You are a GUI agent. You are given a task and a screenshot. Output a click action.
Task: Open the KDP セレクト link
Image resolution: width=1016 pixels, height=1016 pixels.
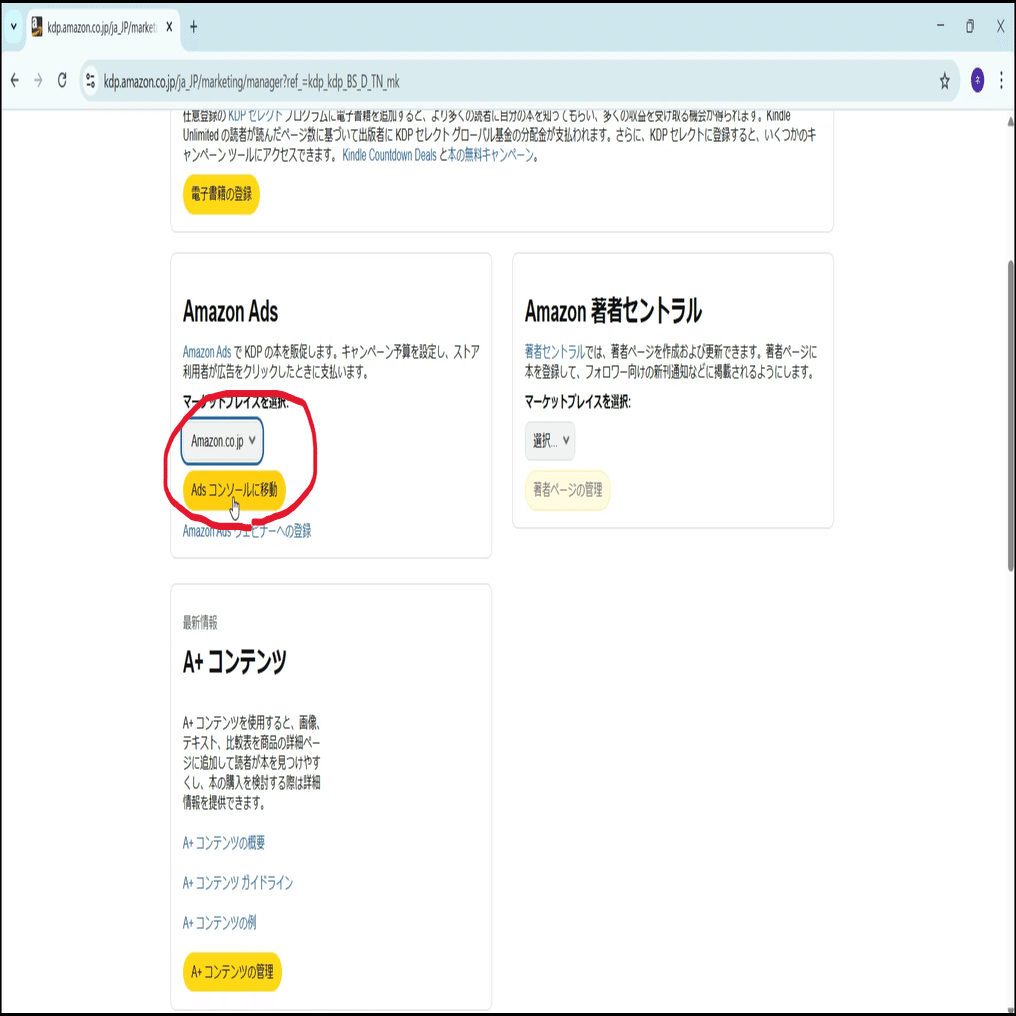coord(255,115)
